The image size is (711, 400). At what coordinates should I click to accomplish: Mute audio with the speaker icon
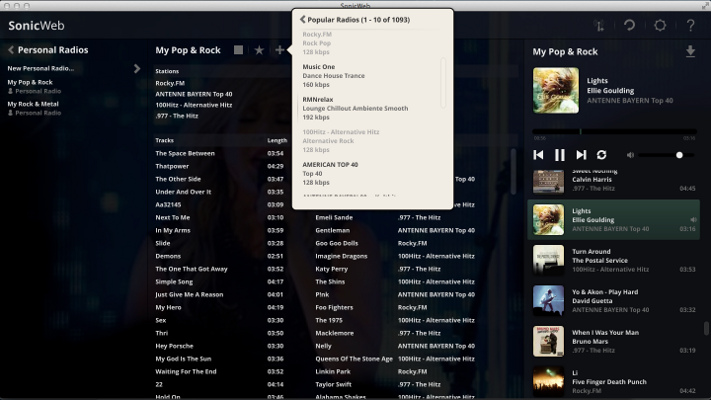coord(630,155)
